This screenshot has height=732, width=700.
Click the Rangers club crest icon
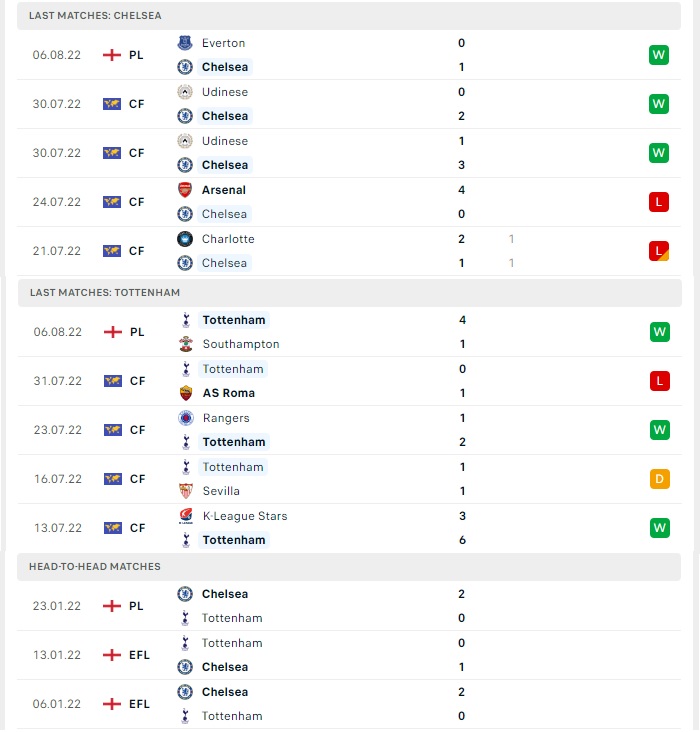click(x=186, y=418)
